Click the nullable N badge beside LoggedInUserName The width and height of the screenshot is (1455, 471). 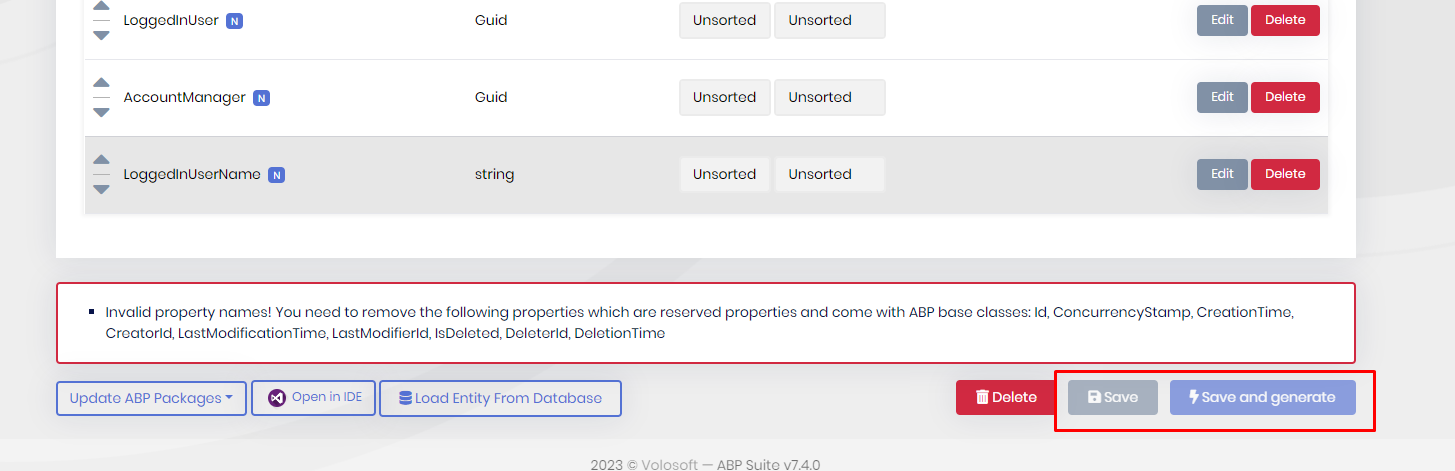pos(277,175)
